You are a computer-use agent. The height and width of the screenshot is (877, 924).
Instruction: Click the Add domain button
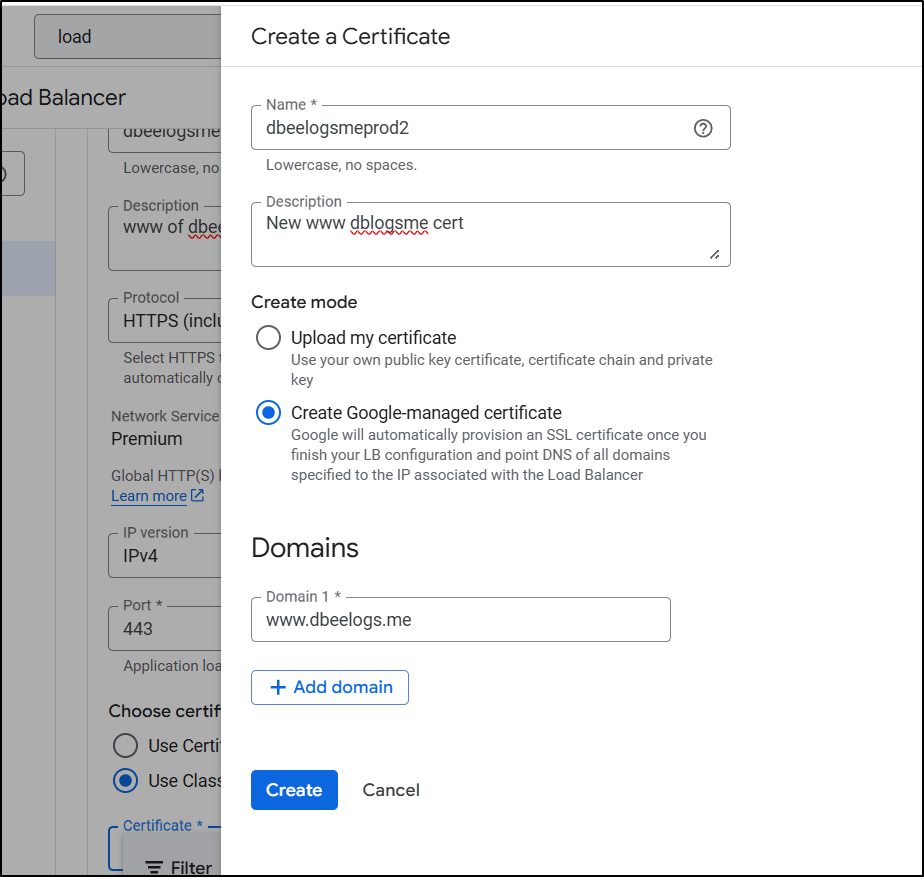coord(330,687)
